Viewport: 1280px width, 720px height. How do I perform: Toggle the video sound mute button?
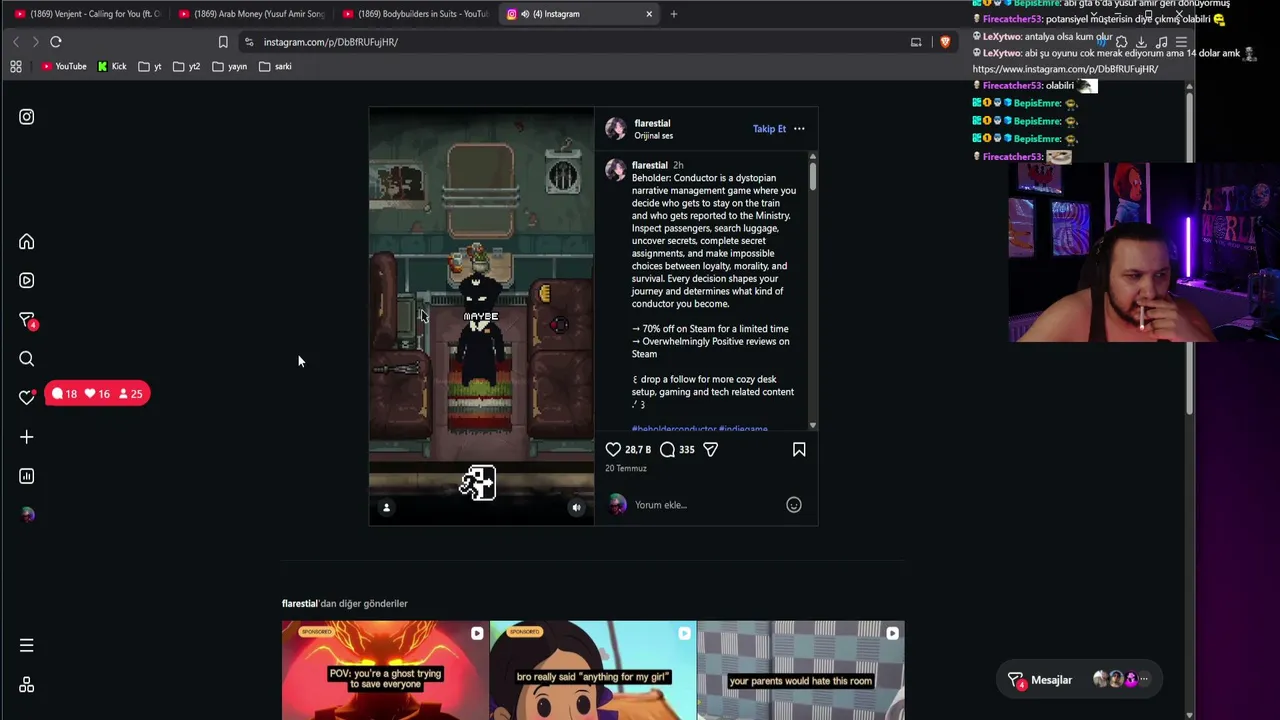(576, 508)
